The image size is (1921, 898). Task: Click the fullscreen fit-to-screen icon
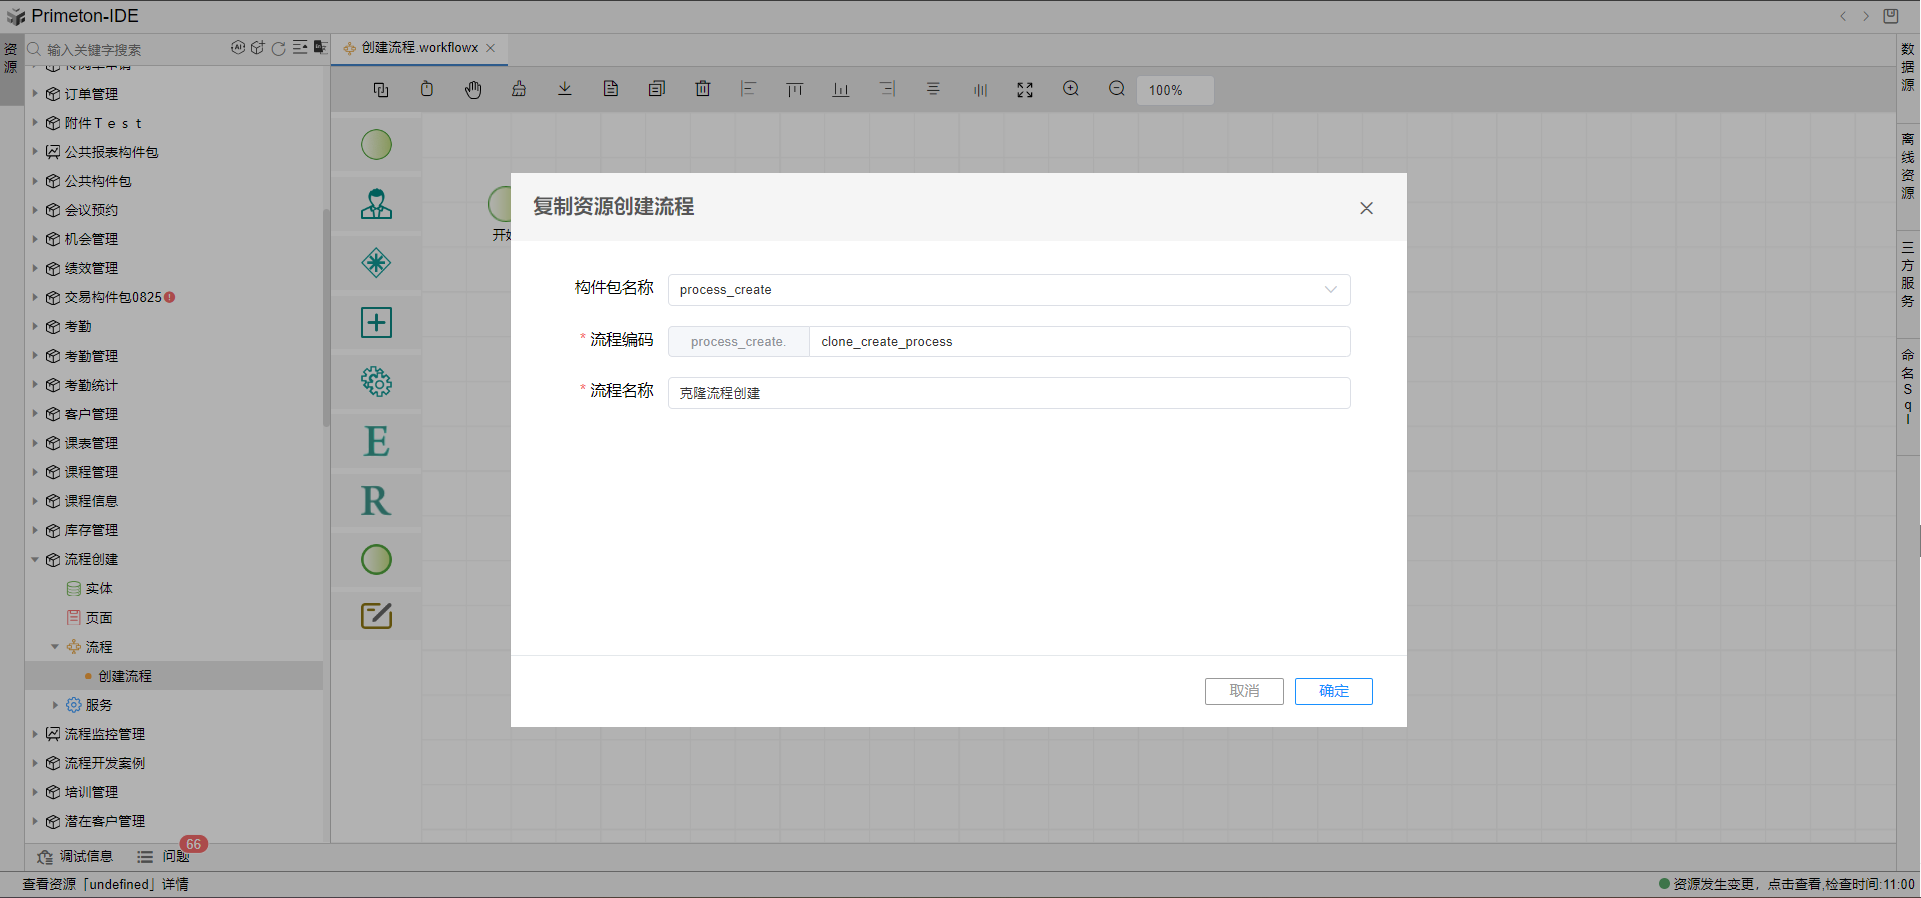(1025, 90)
